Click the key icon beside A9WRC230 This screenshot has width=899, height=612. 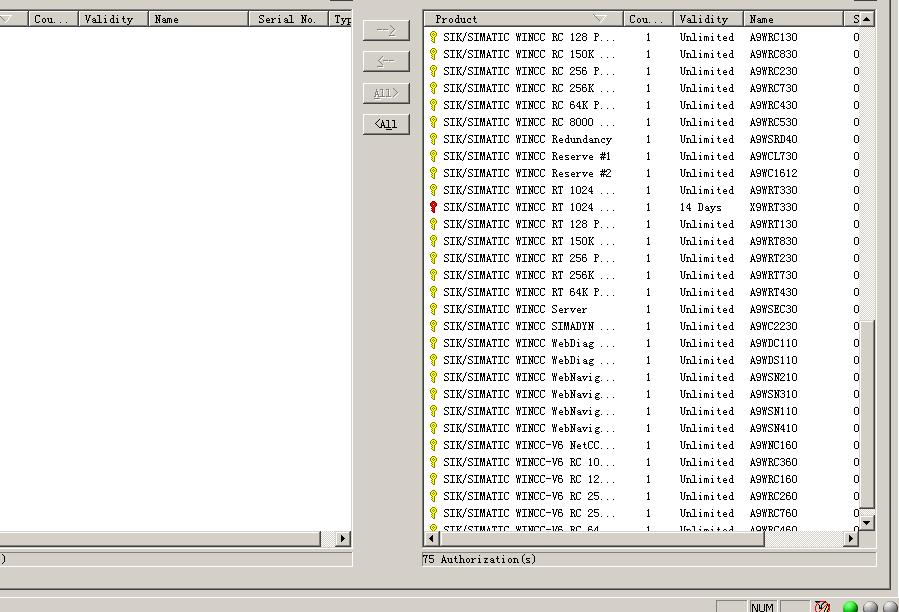(433, 71)
